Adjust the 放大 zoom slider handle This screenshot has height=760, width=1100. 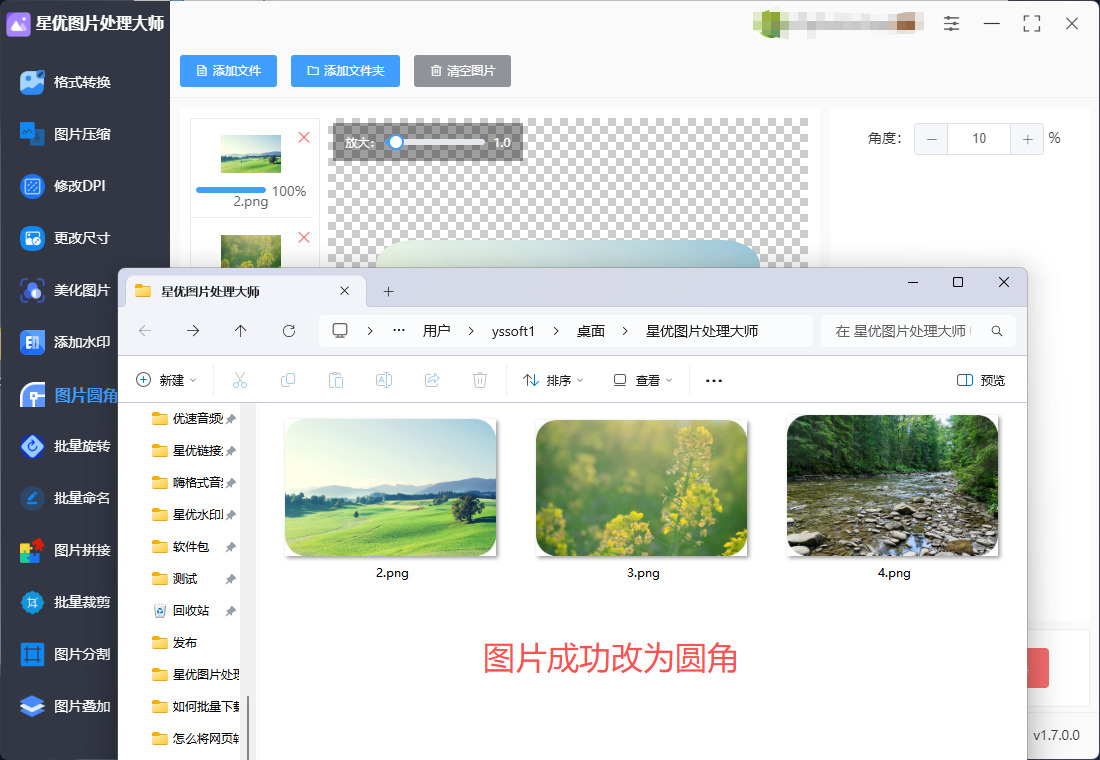[x=396, y=142]
